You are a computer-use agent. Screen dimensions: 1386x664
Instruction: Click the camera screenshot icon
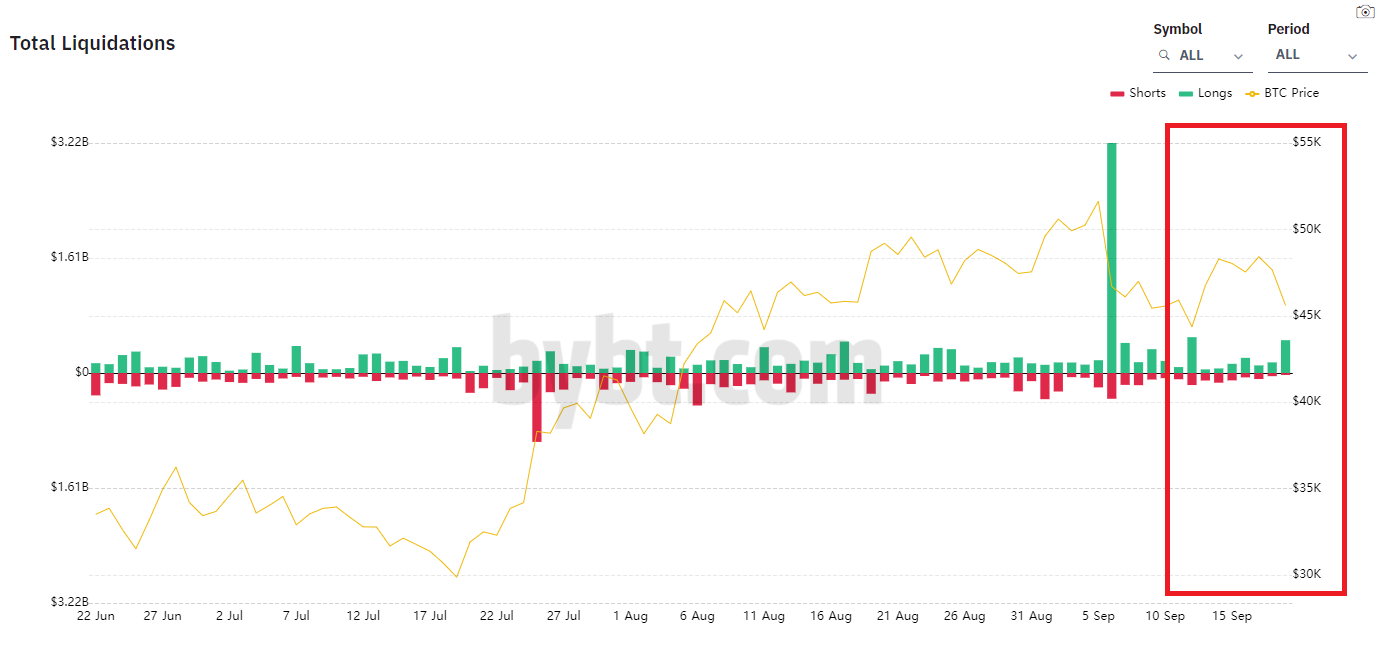(1364, 11)
